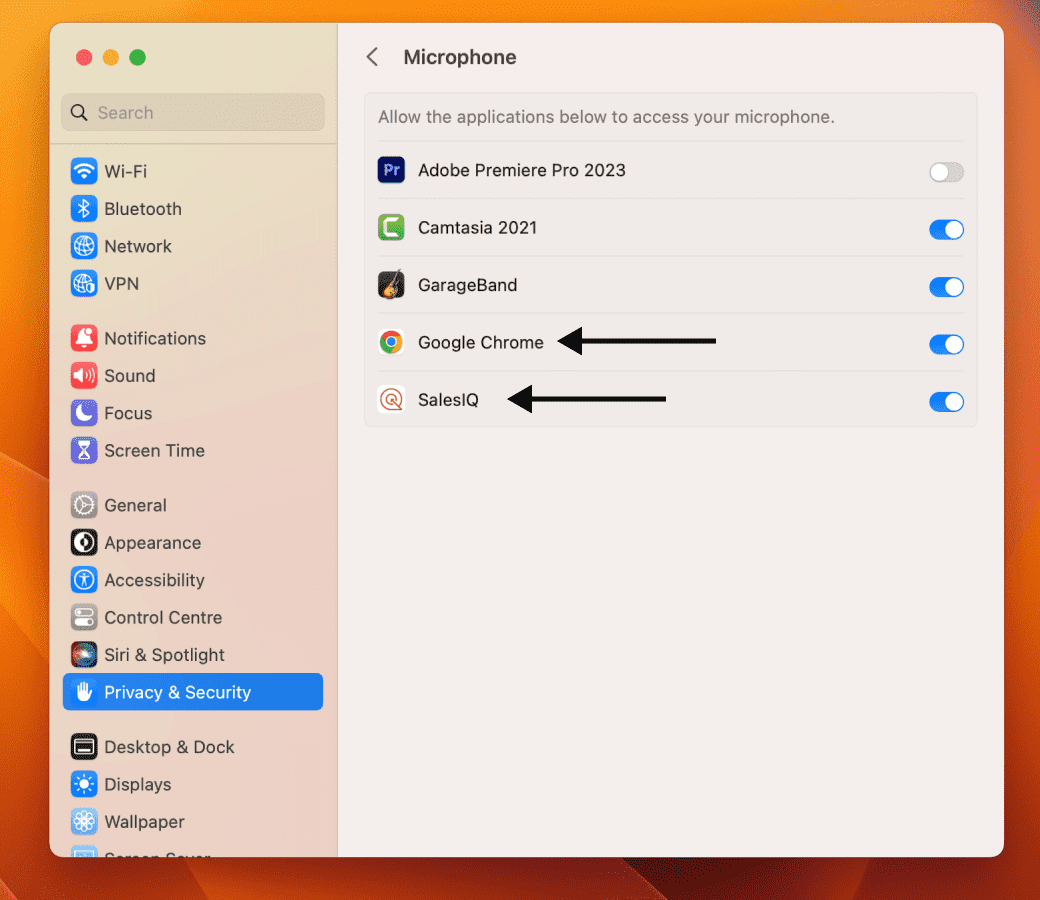
Task: Click the magnifying glass search icon
Action: pyautogui.click(x=79, y=113)
